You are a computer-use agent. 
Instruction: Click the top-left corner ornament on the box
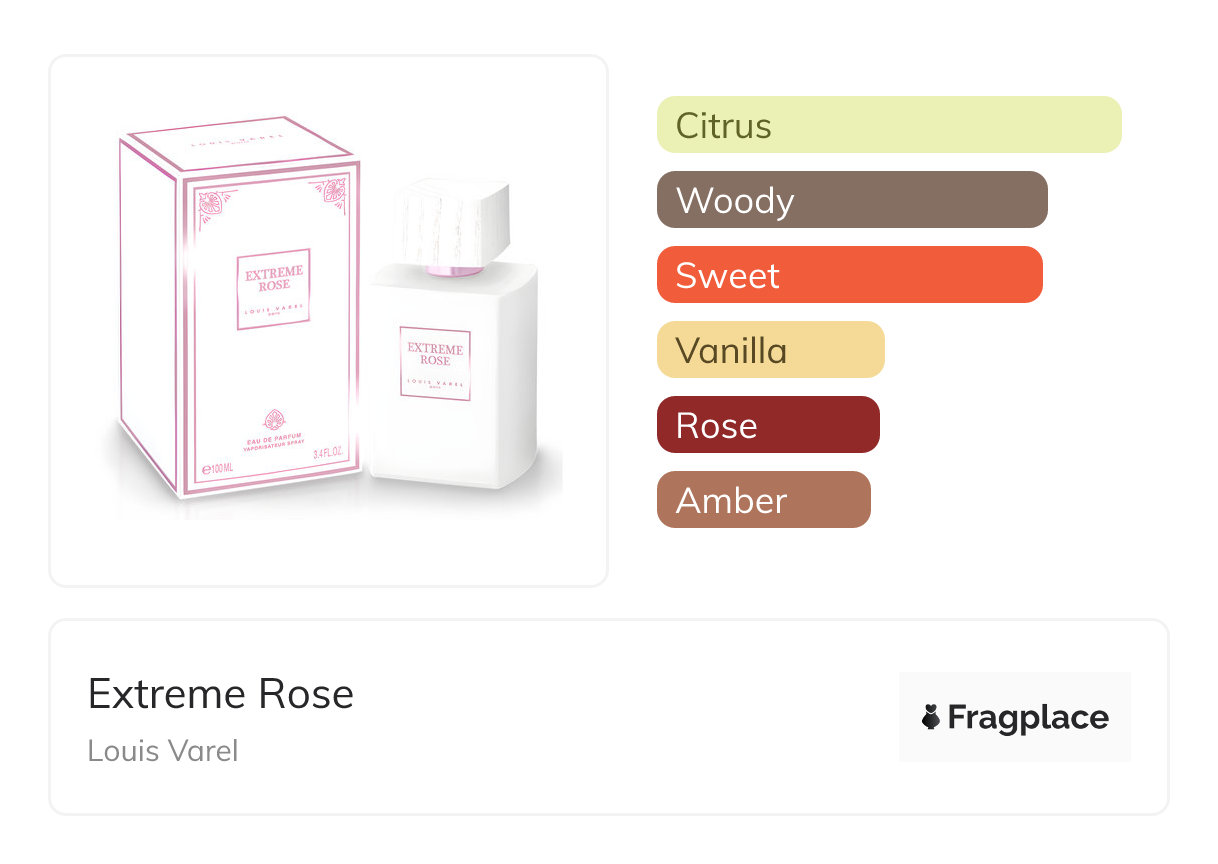click(x=211, y=207)
